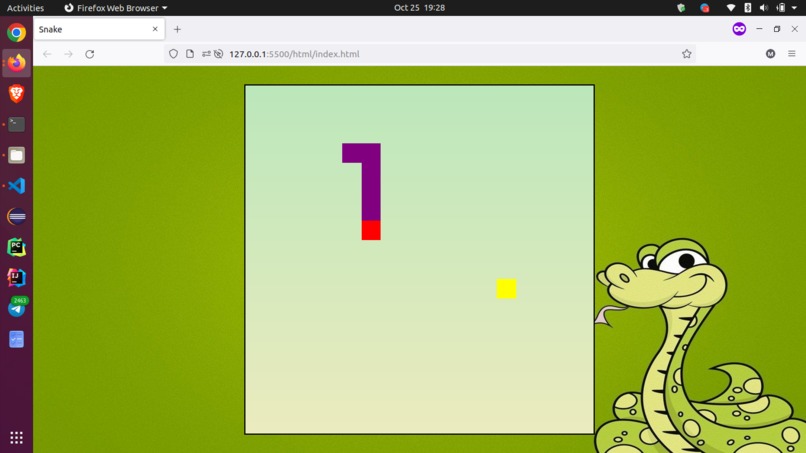Close the Snake tab
This screenshot has width=806, height=453.
point(155,29)
